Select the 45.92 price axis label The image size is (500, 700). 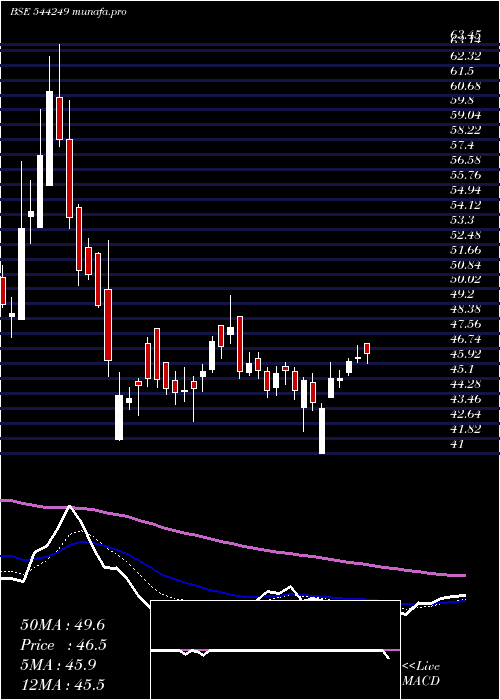click(466, 354)
